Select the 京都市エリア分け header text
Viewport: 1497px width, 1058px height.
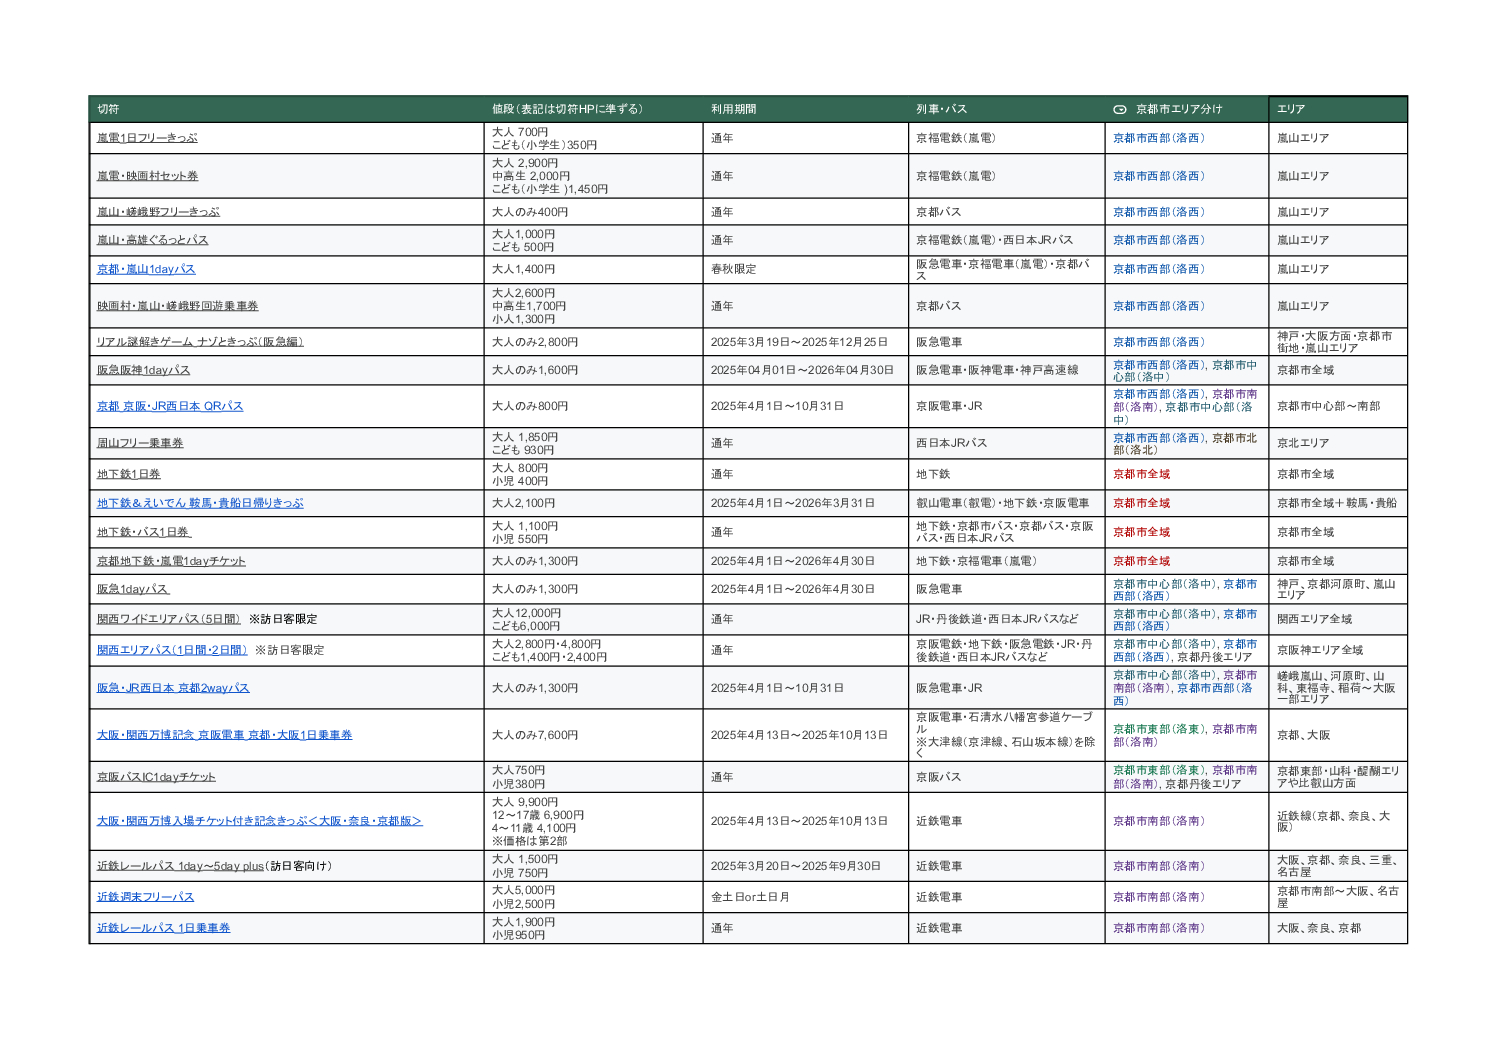1179,109
